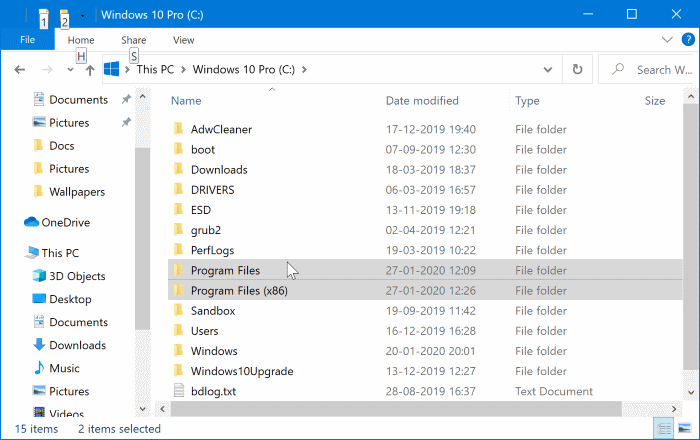Screen dimensions: 700x440
Task: Open the View ribbon tab
Action: point(183,40)
